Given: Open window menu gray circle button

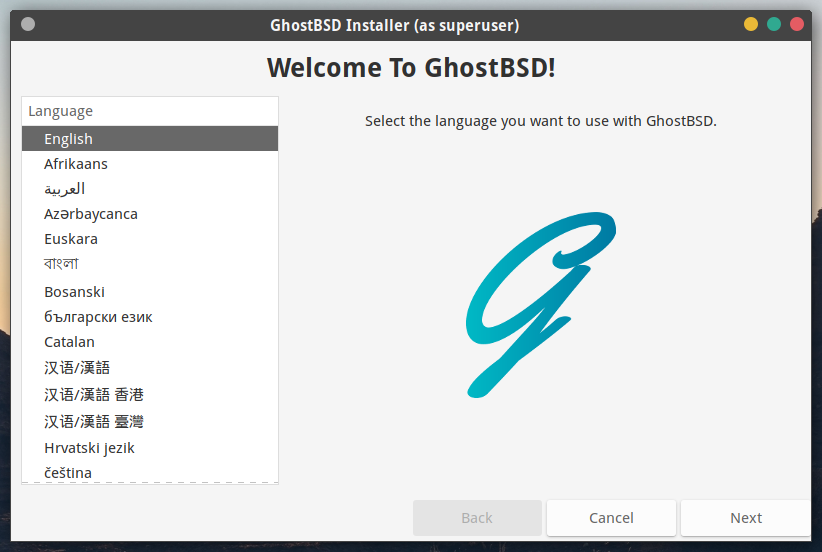Looking at the screenshot, I should click(x=28, y=25).
